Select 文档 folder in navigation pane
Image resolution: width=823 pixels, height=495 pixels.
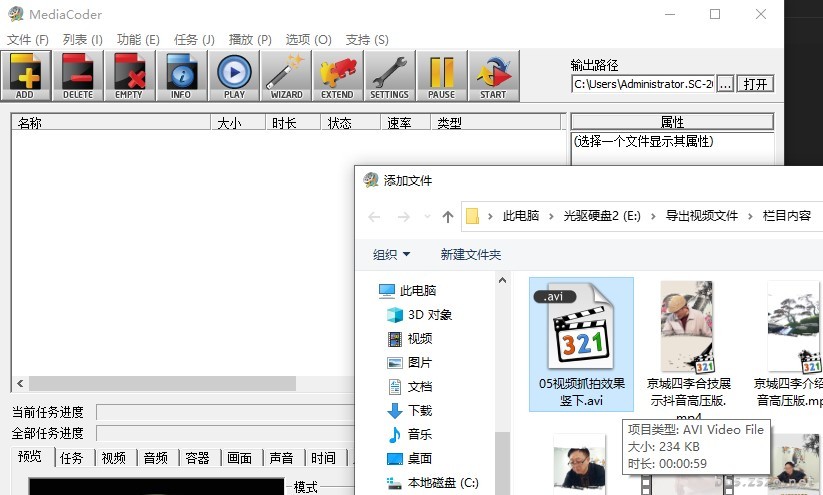coord(410,387)
